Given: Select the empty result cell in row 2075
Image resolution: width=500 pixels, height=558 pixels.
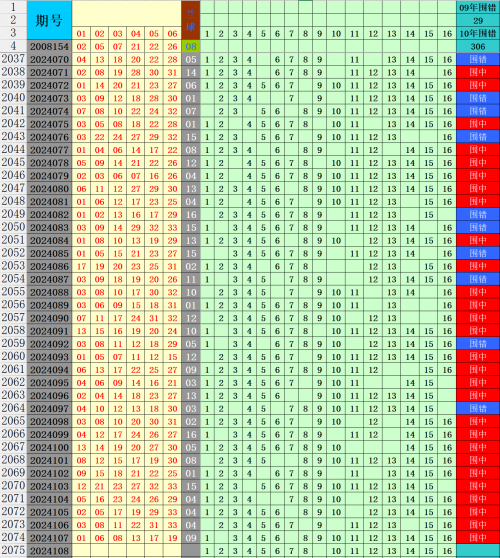Looking at the screenshot, I should point(478,551).
